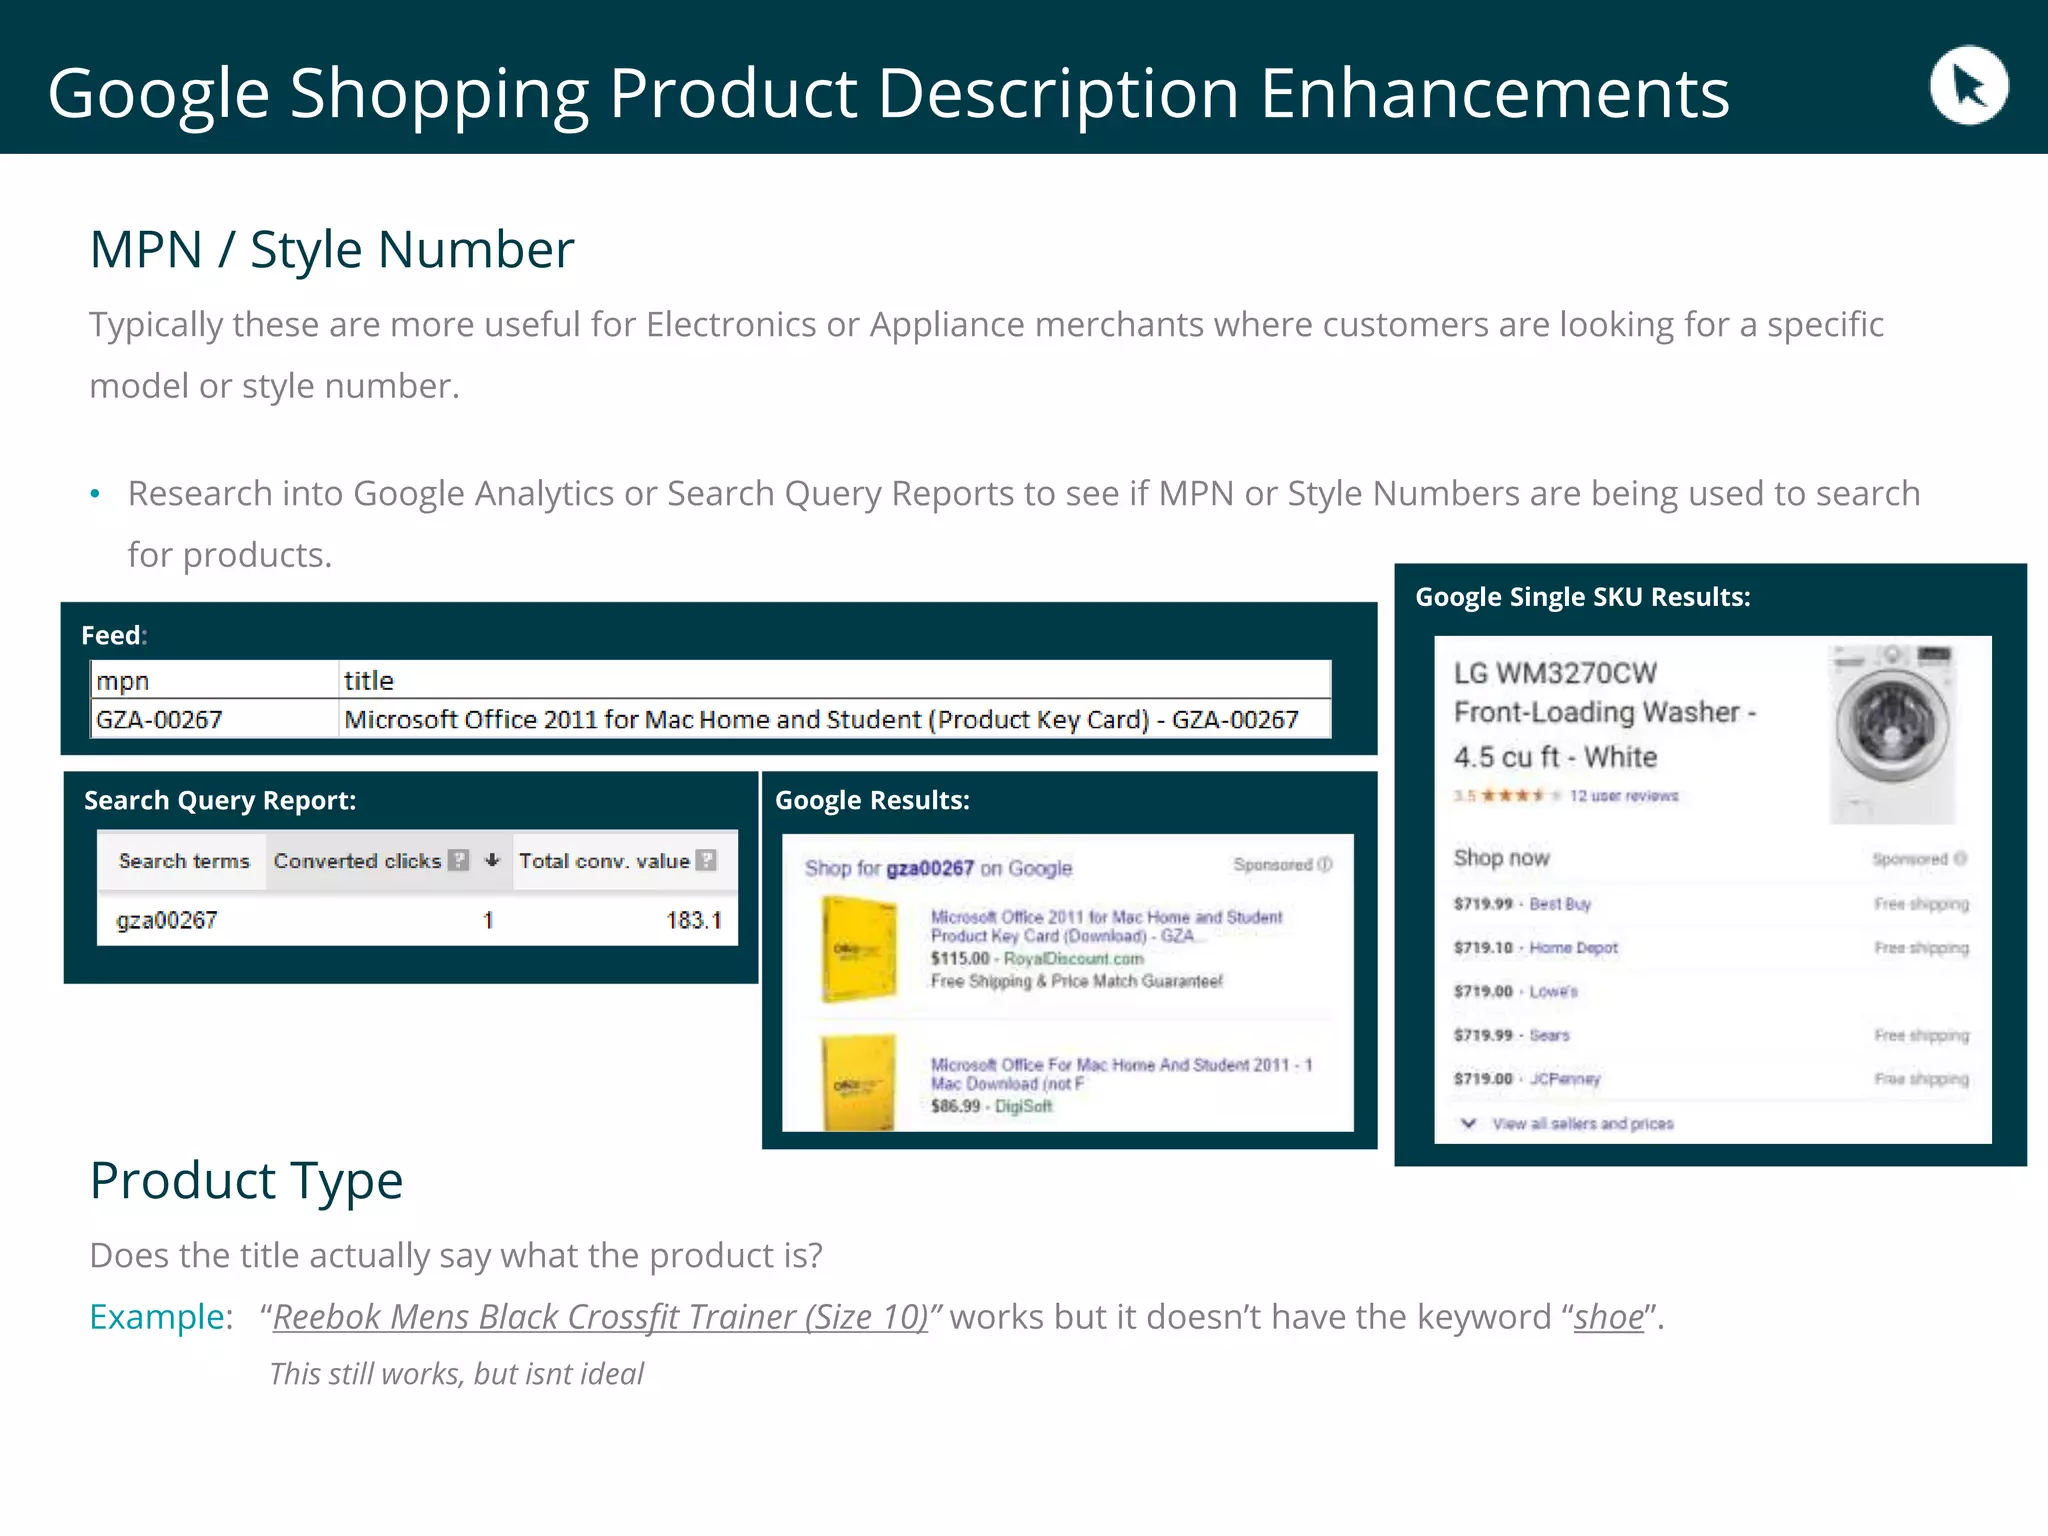Image resolution: width=2048 pixels, height=1536 pixels.
Task: Click the Best Buy seller link
Action: pos(1560,904)
